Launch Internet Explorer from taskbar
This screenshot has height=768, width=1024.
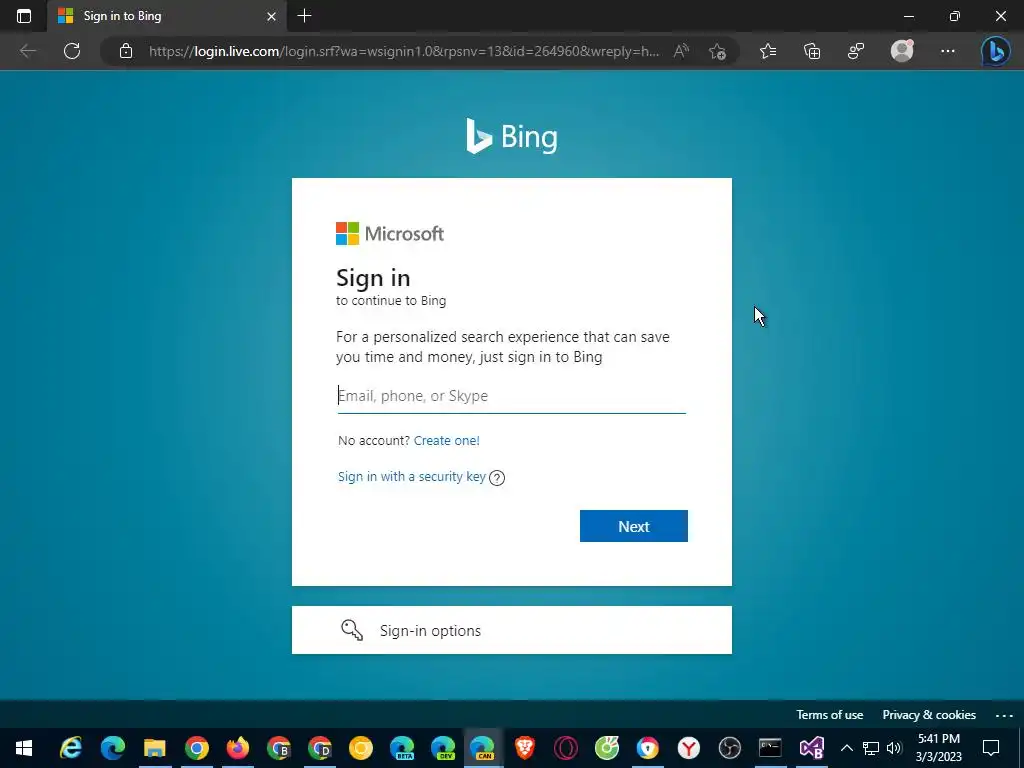tap(71, 748)
